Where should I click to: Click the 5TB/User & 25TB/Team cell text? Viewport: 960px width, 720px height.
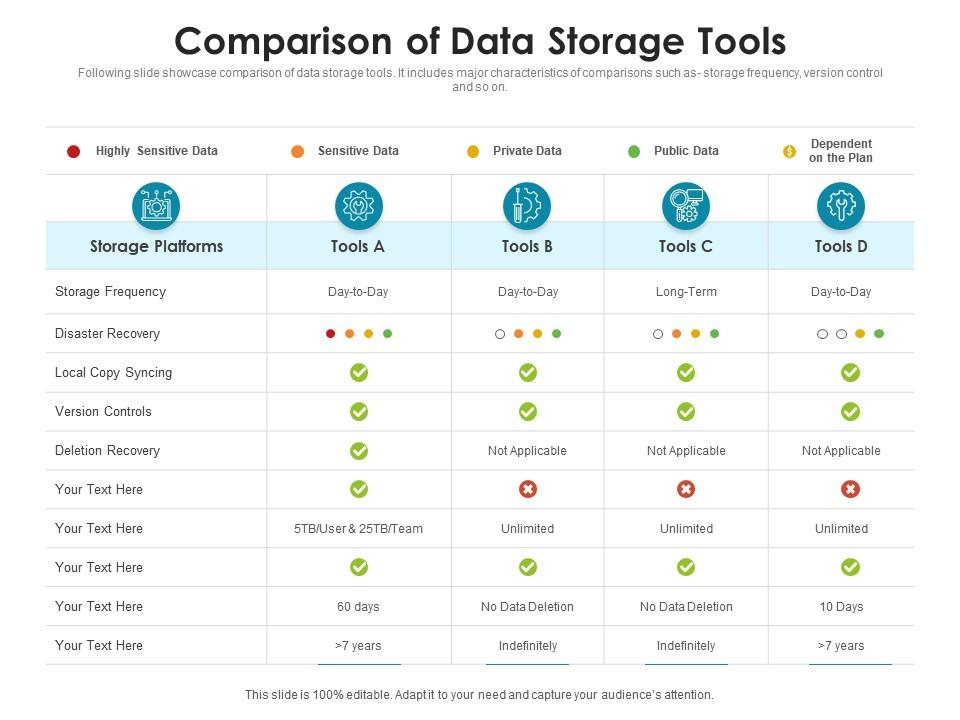pyautogui.click(x=358, y=528)
